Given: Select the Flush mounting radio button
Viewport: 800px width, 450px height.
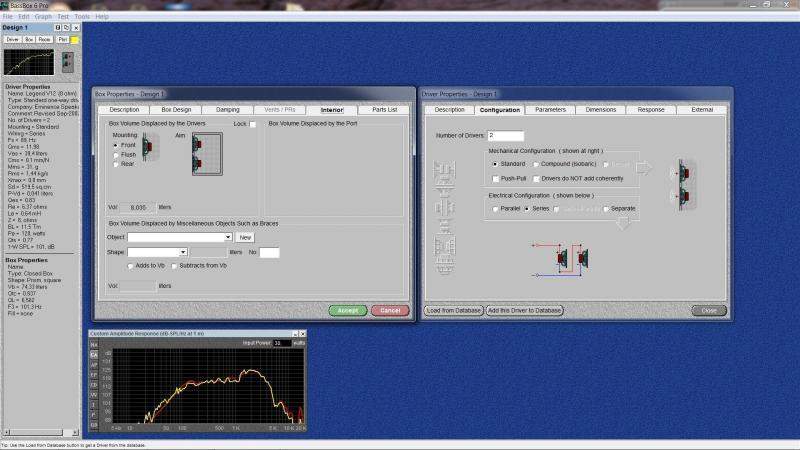Looking at the screenshot, I should point(115,155).
